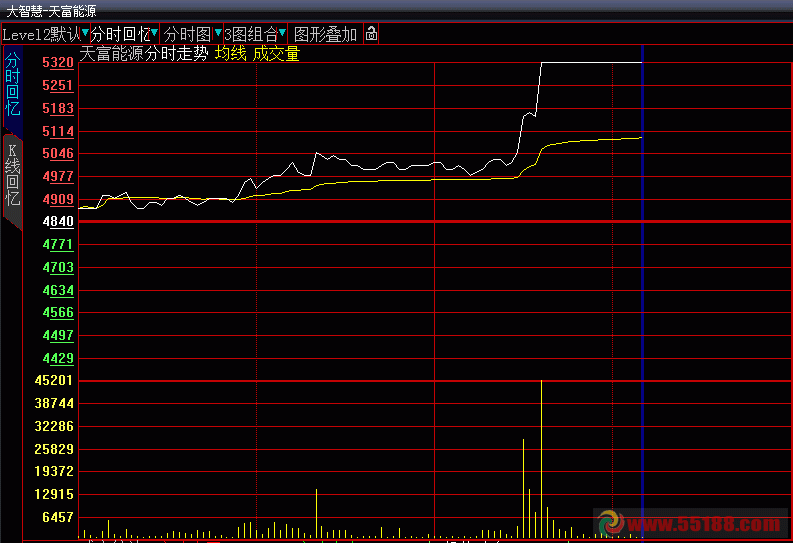Click the 25829 volume label
Image resolution: width=793 pixels, height=543 pixels.
[54, 448]
